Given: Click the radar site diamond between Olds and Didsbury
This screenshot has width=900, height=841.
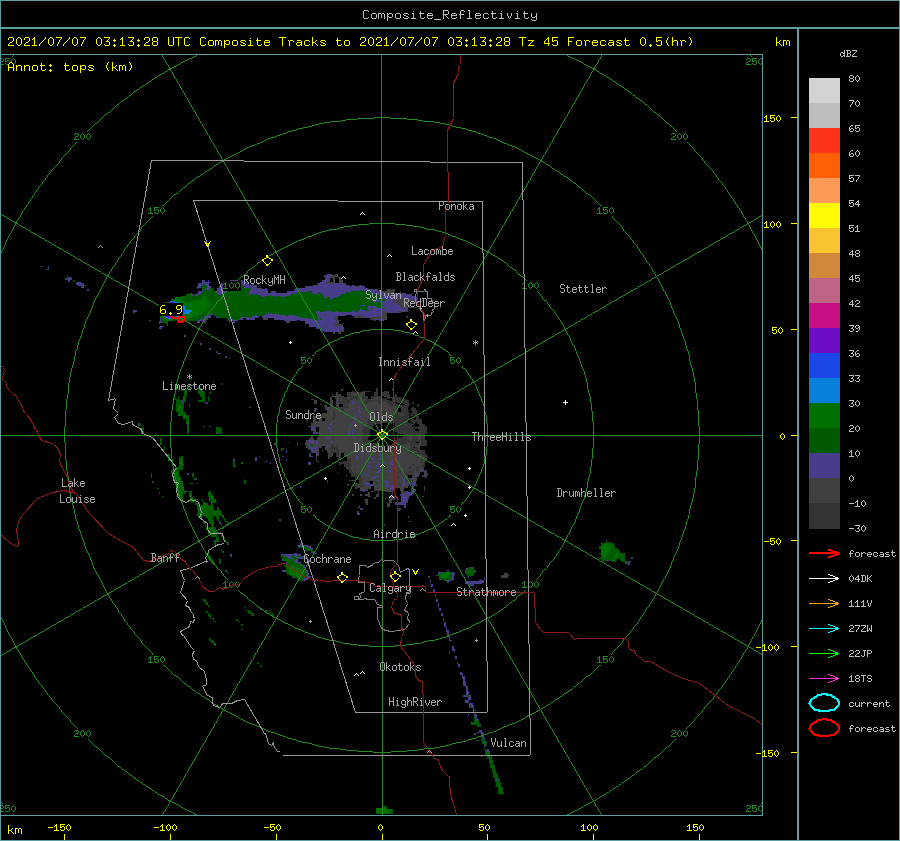Looking at the screenshot, I should point(382,435).
